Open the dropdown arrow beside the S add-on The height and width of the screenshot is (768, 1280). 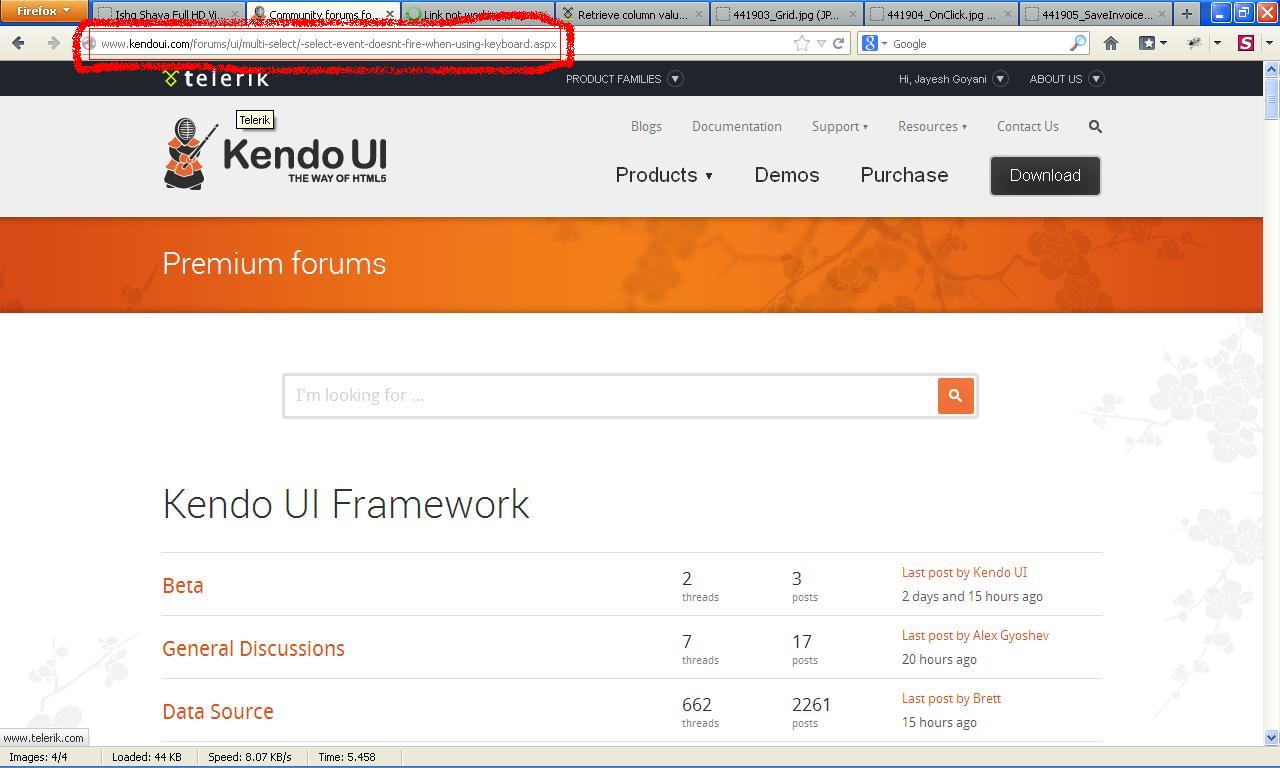pos(1269,43)
